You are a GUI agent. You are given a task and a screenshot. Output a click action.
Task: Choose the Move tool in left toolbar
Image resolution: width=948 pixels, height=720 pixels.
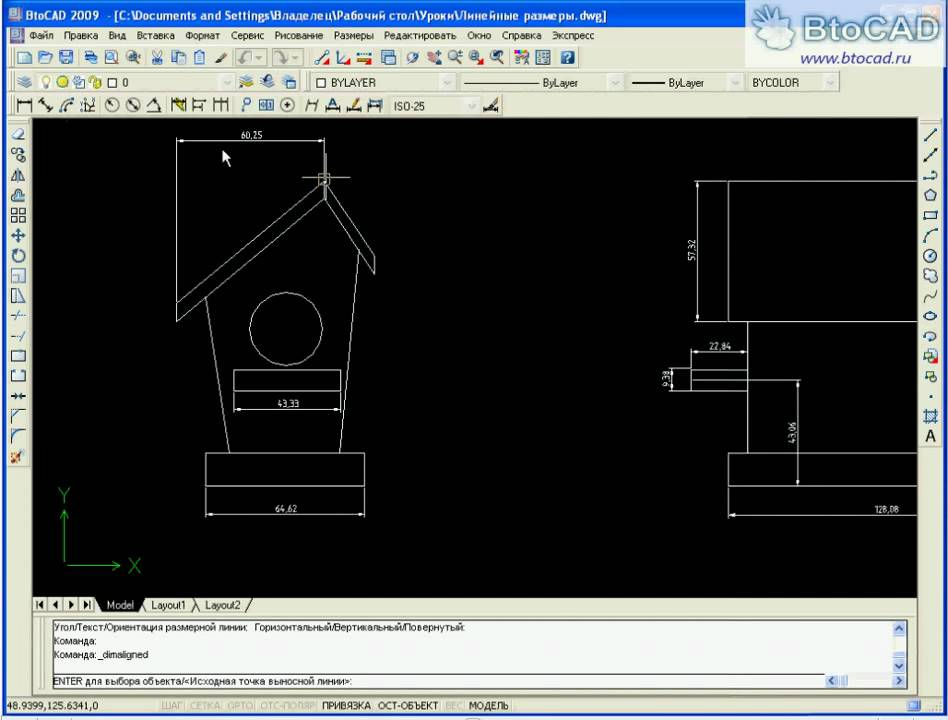pyautogui.click(x=17, y=235)
